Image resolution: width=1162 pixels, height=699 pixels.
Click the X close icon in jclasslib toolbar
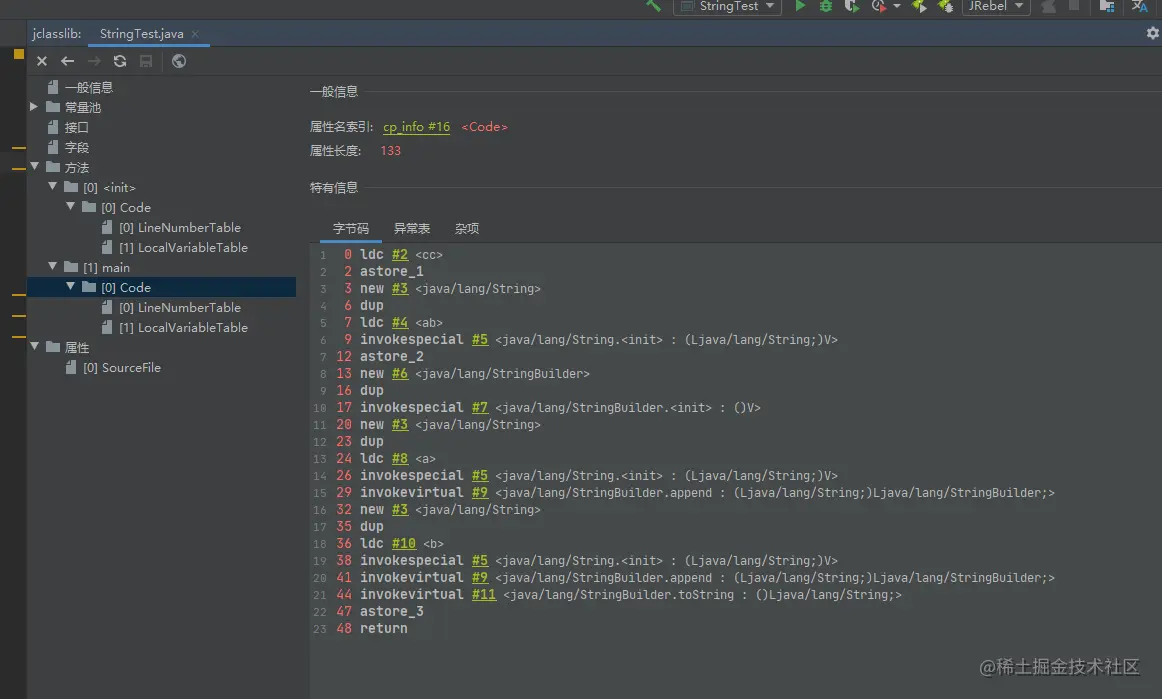point(42,61)
